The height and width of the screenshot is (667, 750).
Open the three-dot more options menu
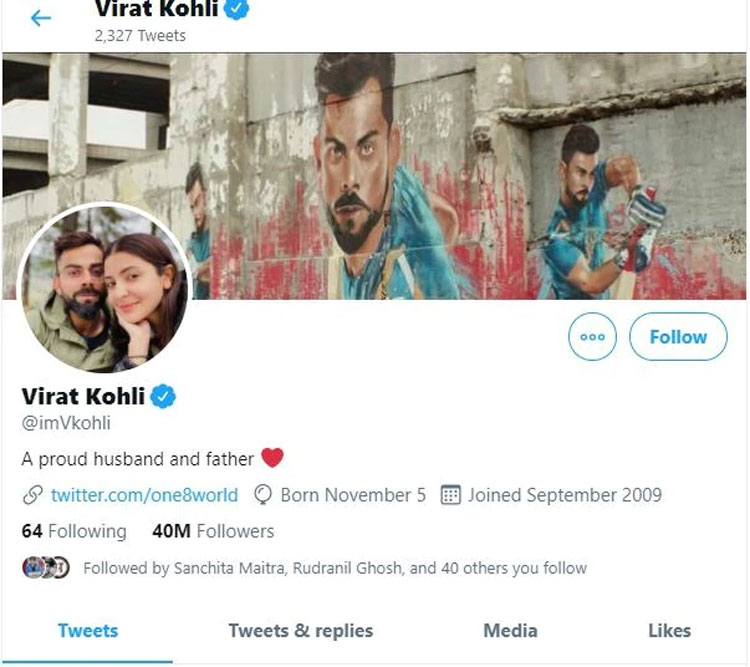[x=592, y=337]
